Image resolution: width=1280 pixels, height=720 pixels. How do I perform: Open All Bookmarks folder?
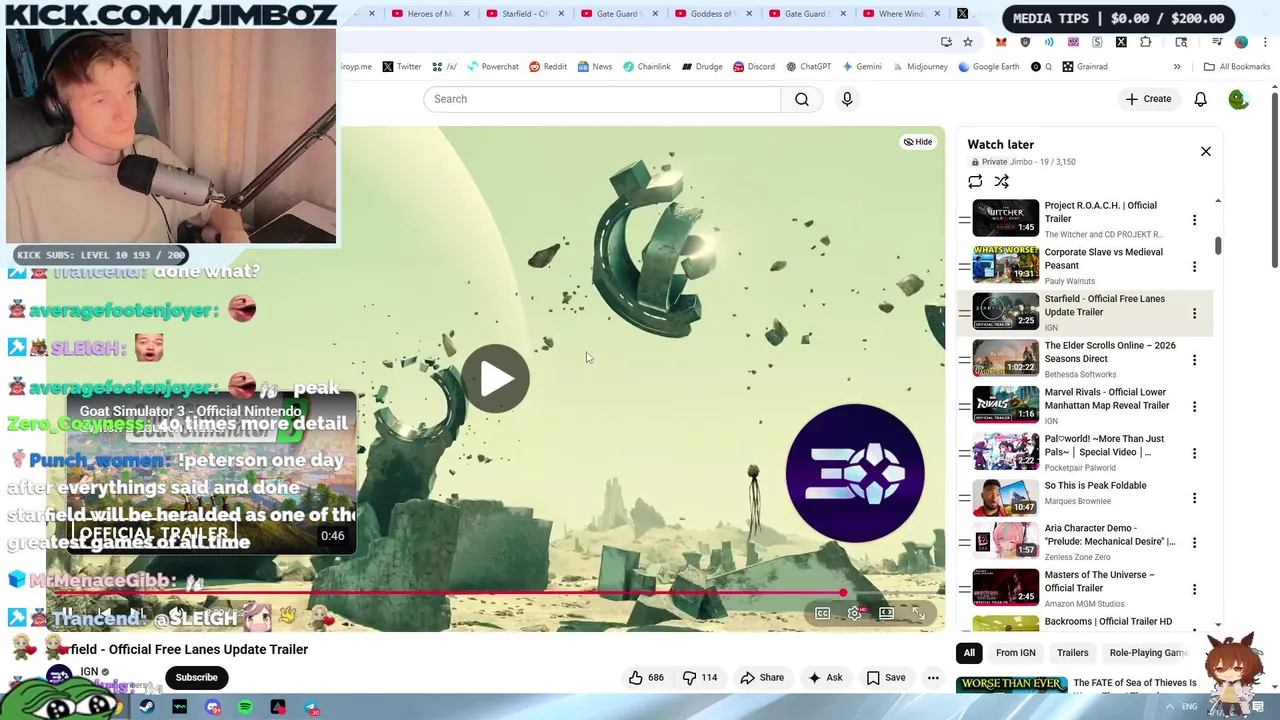(x=1237, y=67)
